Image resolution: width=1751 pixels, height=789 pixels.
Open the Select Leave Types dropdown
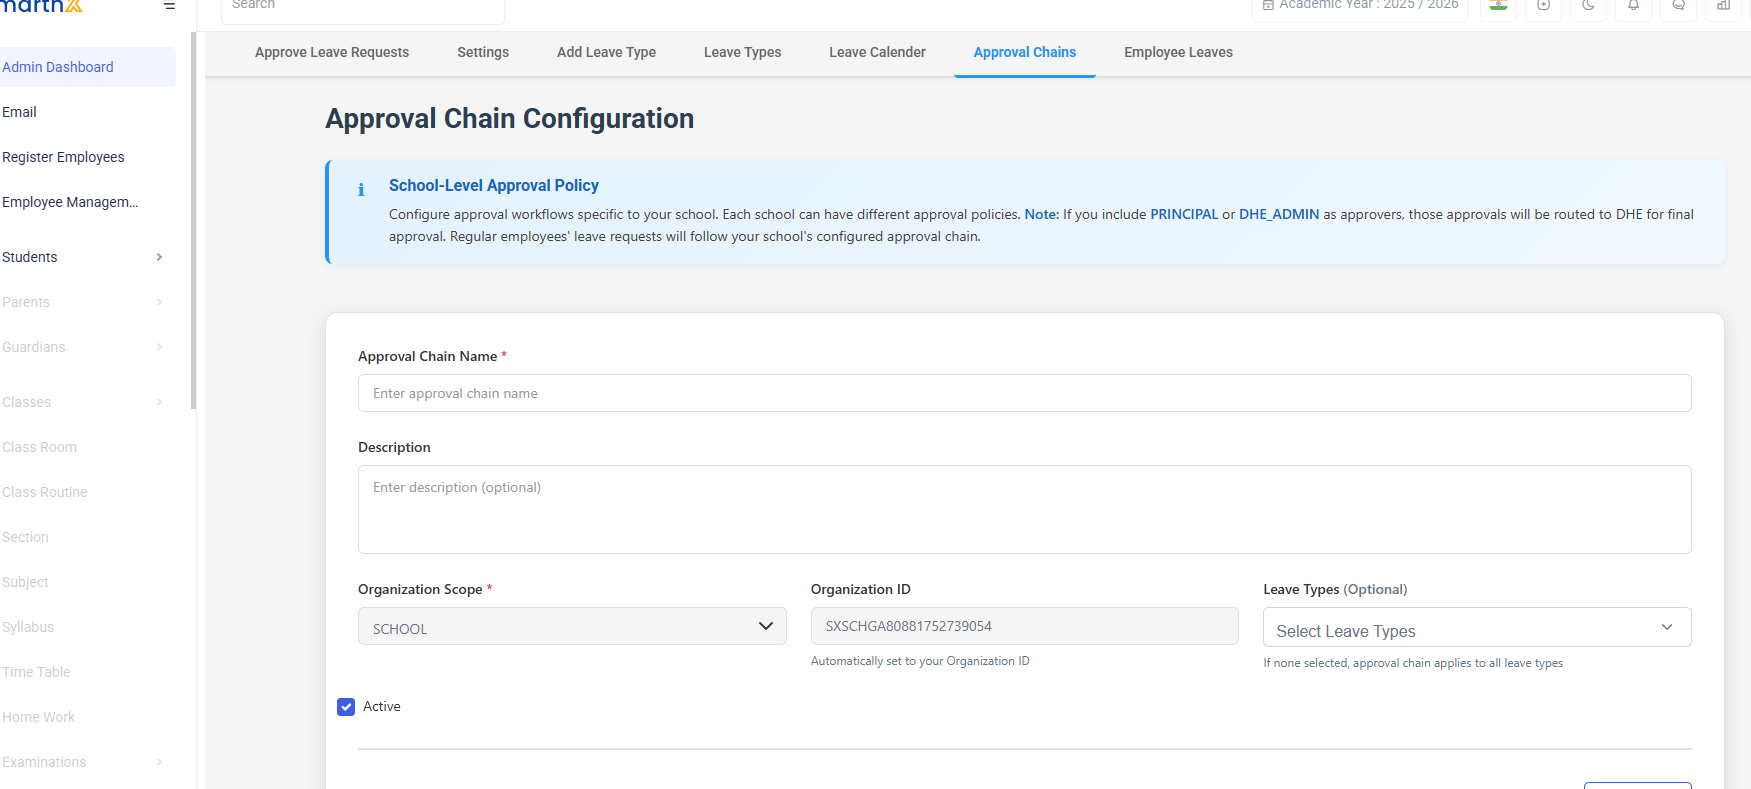(x=1477, y=628)
